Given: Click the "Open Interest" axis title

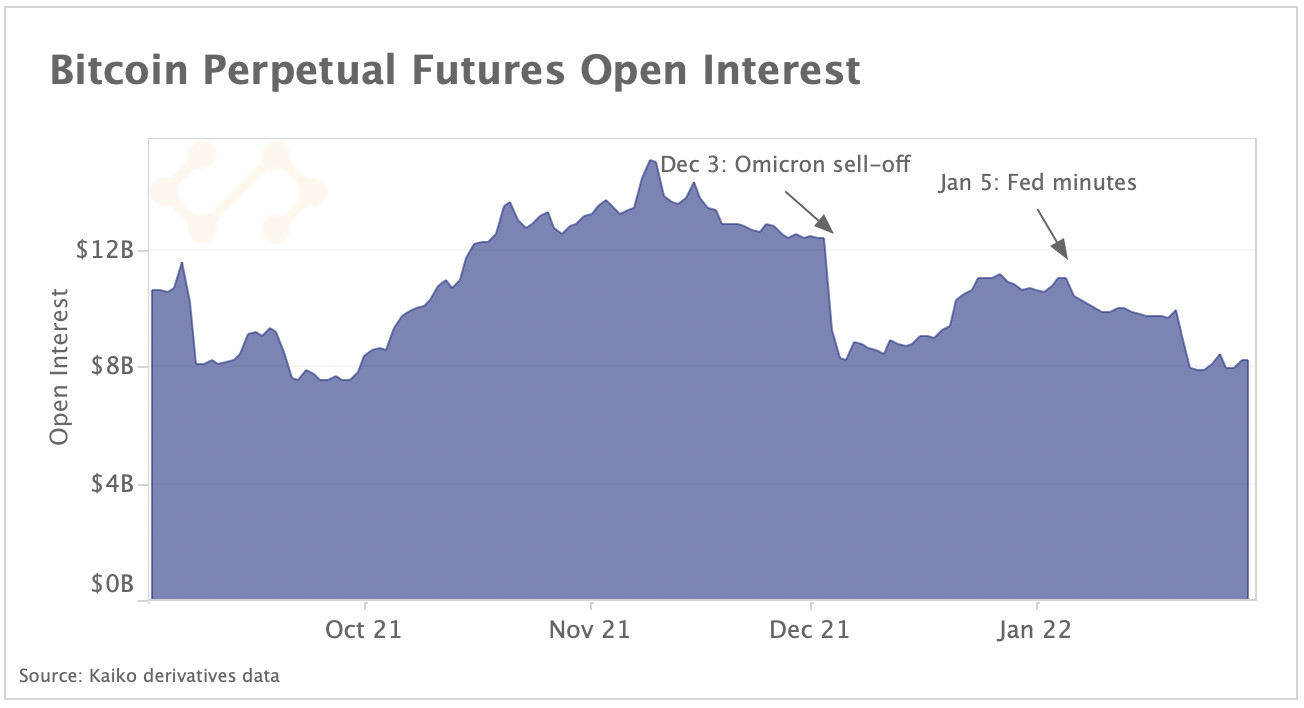Looking at the screenshot, I should pyautogui.click(x=60, y=366).
